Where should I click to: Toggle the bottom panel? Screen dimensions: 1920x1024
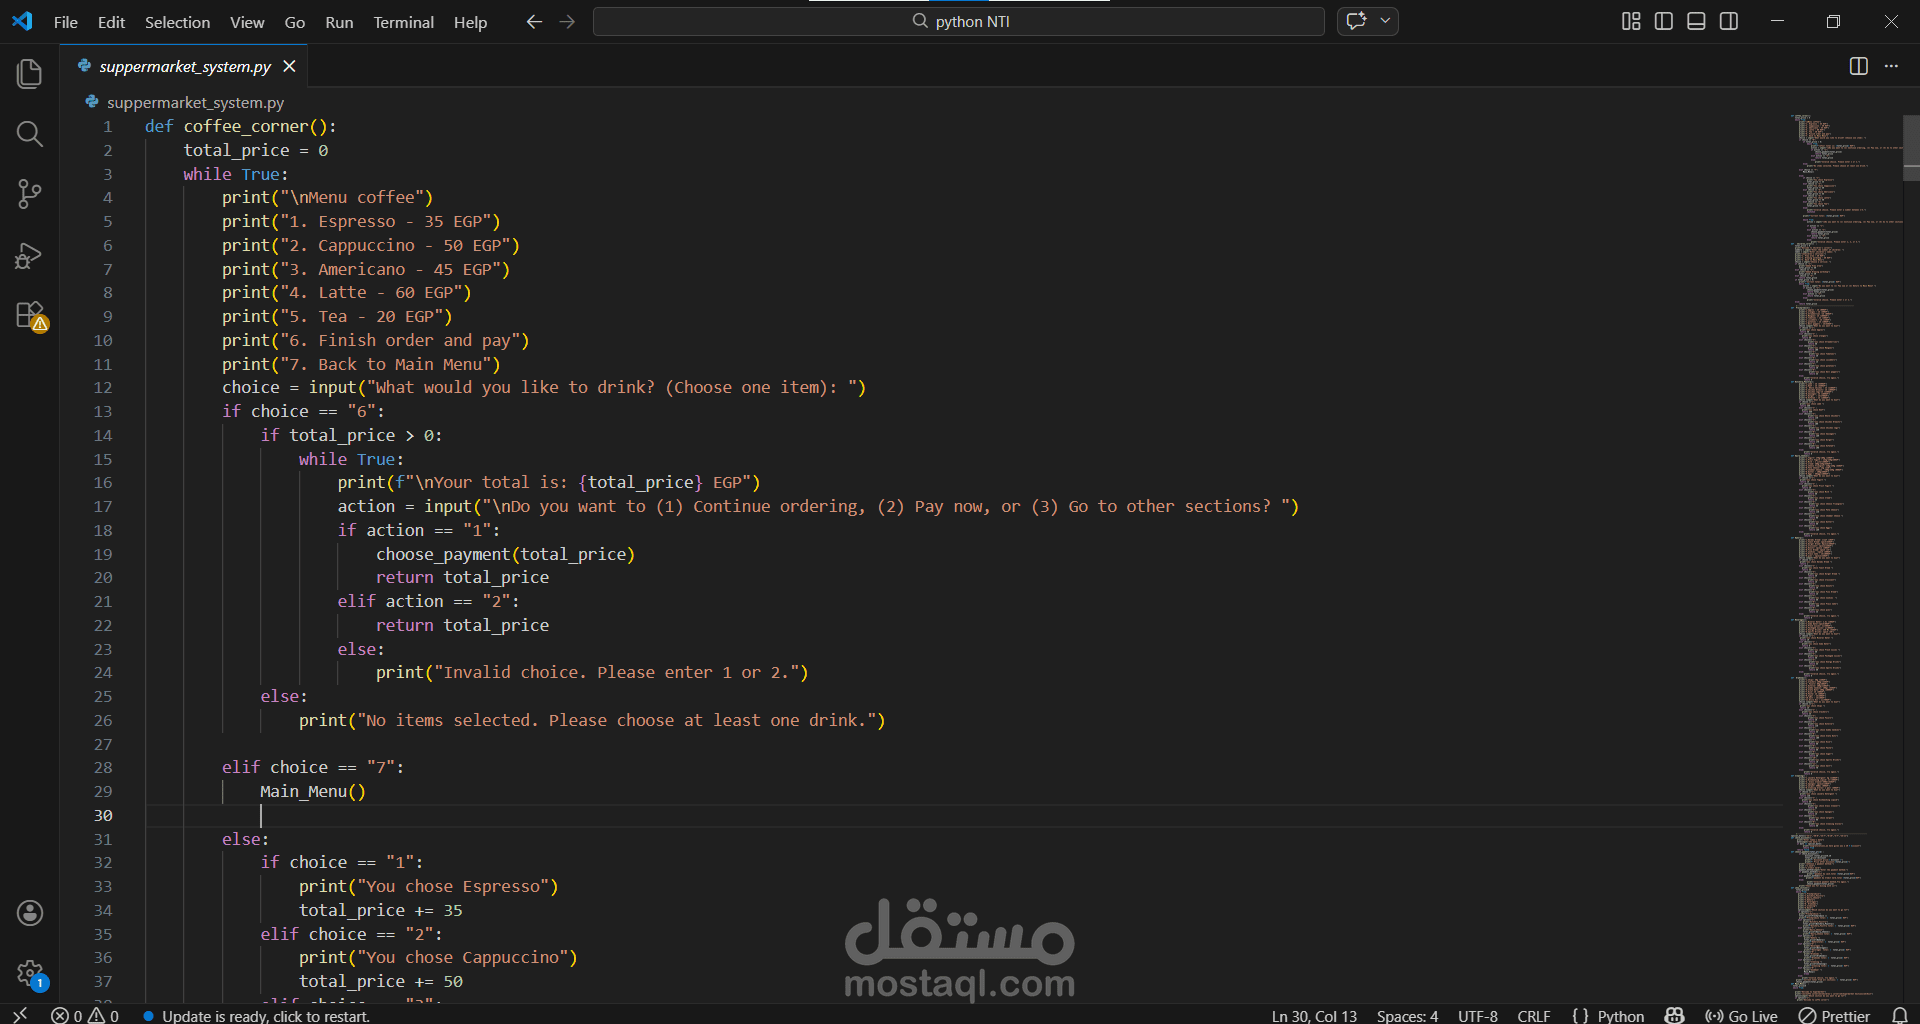coord(1696,21)
